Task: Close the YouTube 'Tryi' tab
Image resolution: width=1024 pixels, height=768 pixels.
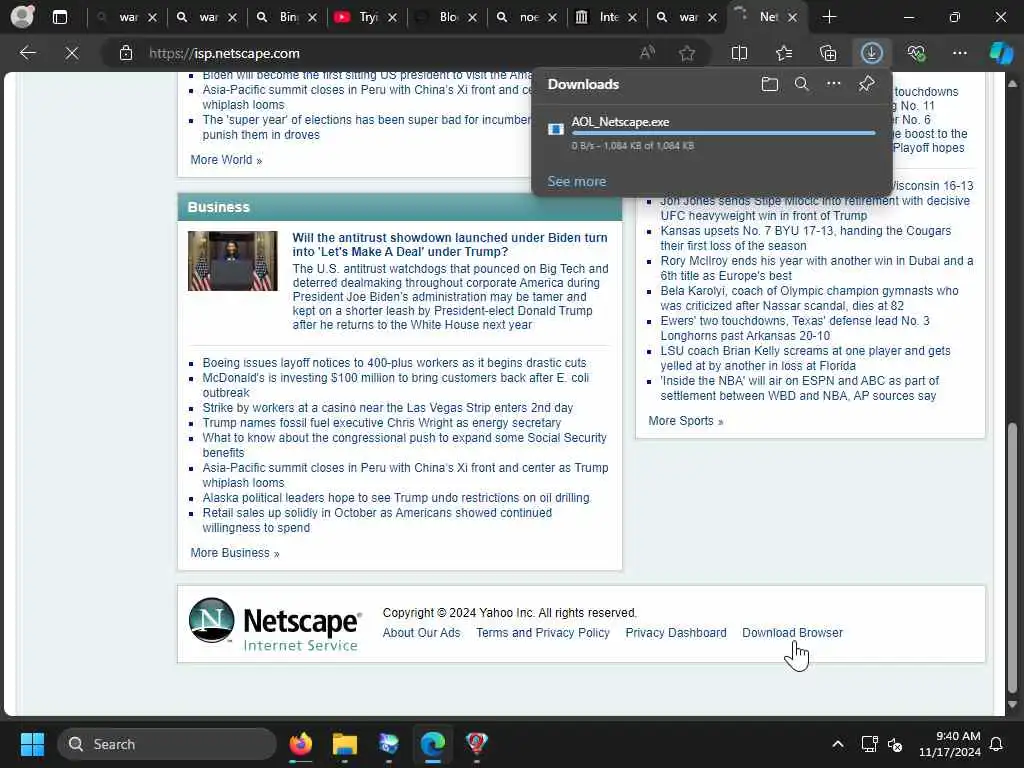Action: 392,18
